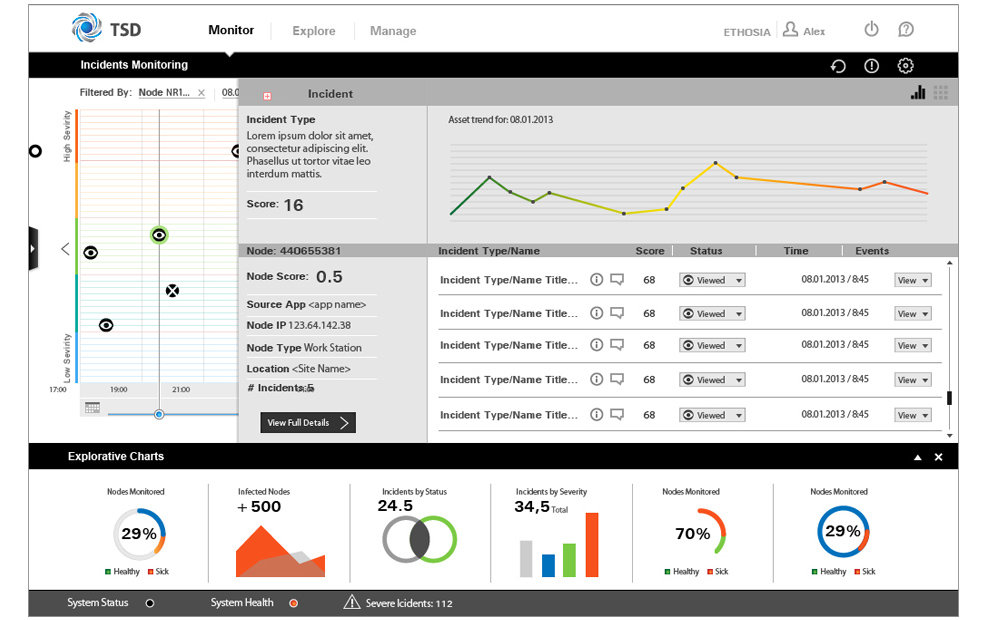990x620 pixels.
Task: Click the power logout icon
Action: point(871,30)
